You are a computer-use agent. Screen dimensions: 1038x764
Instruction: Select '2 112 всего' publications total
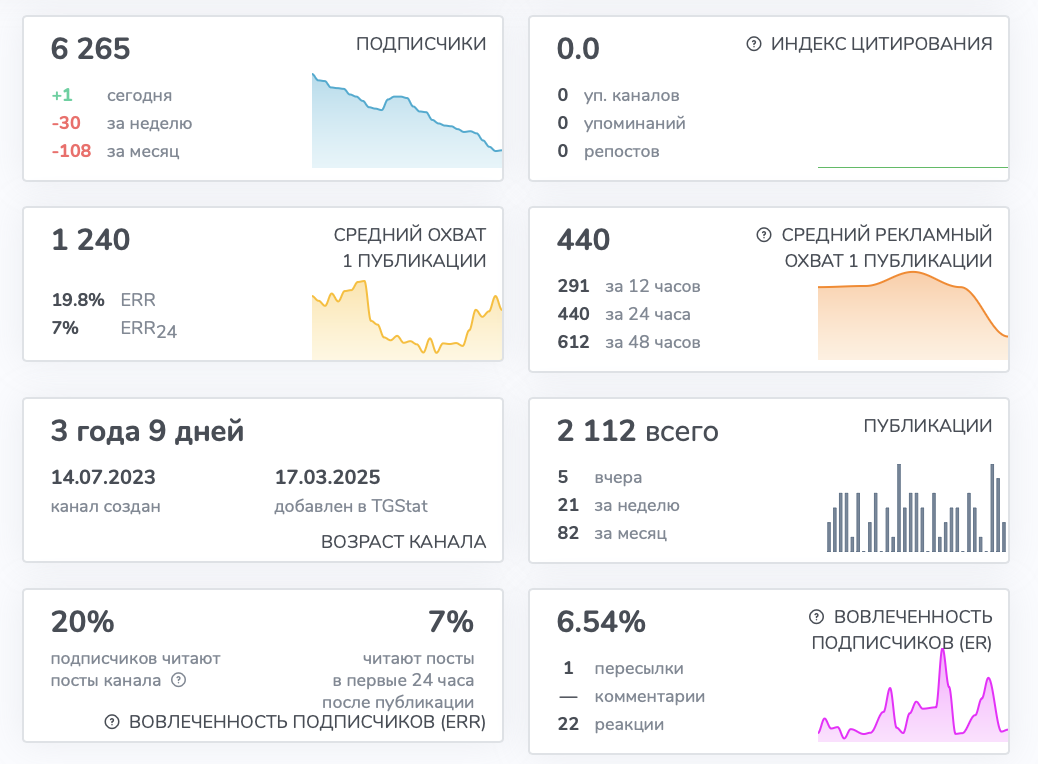tap(637, 431)
